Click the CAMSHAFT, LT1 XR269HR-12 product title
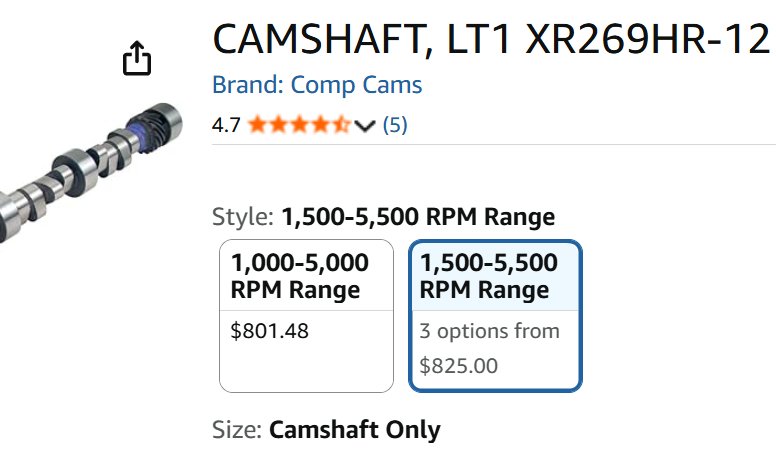The width and height of the screenshot is (776, 453). tap(491, 40)
